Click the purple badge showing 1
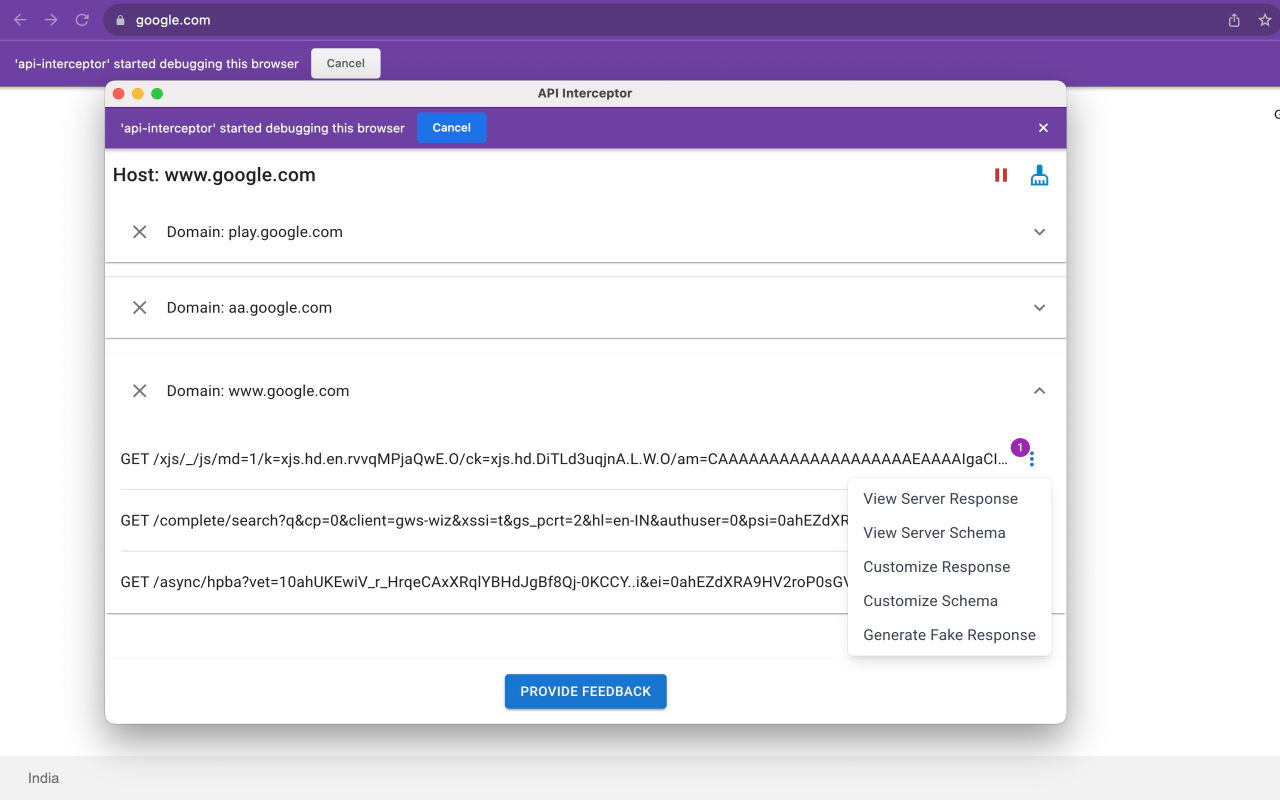The image size is (1280, 800). point(1020,448)
